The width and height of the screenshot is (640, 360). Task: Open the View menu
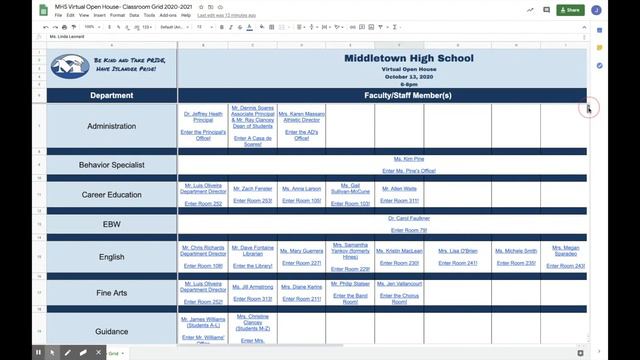pyautogui.click(x=84, y=15)
